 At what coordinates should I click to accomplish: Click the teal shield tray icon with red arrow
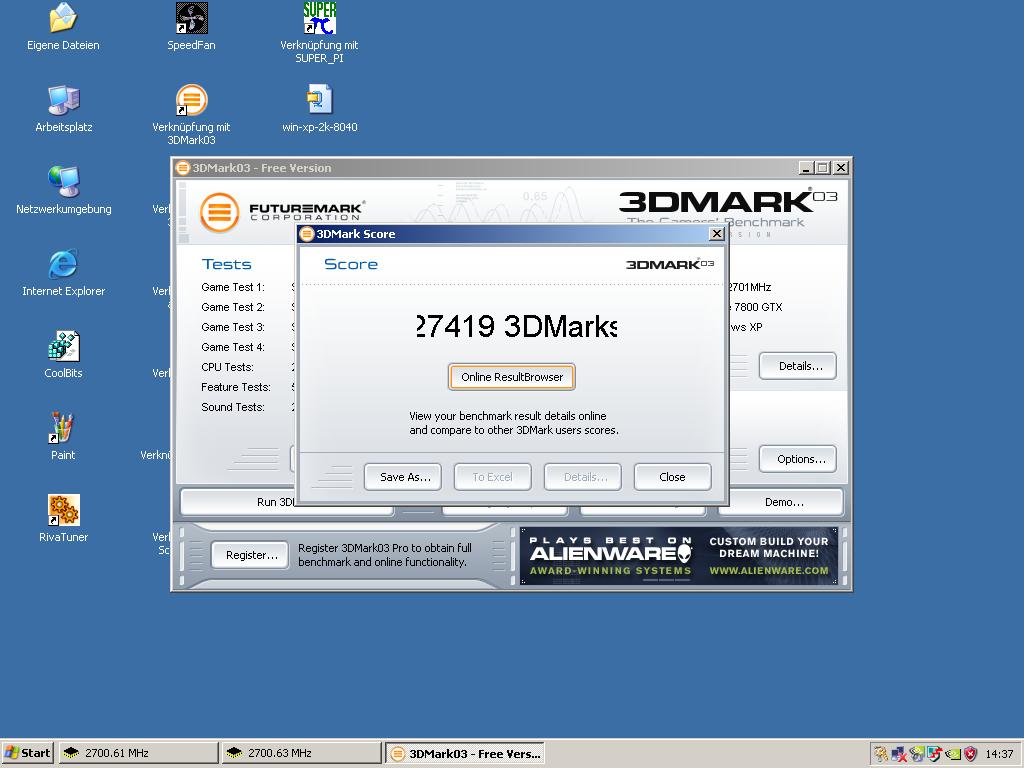[x=935, y=754]
